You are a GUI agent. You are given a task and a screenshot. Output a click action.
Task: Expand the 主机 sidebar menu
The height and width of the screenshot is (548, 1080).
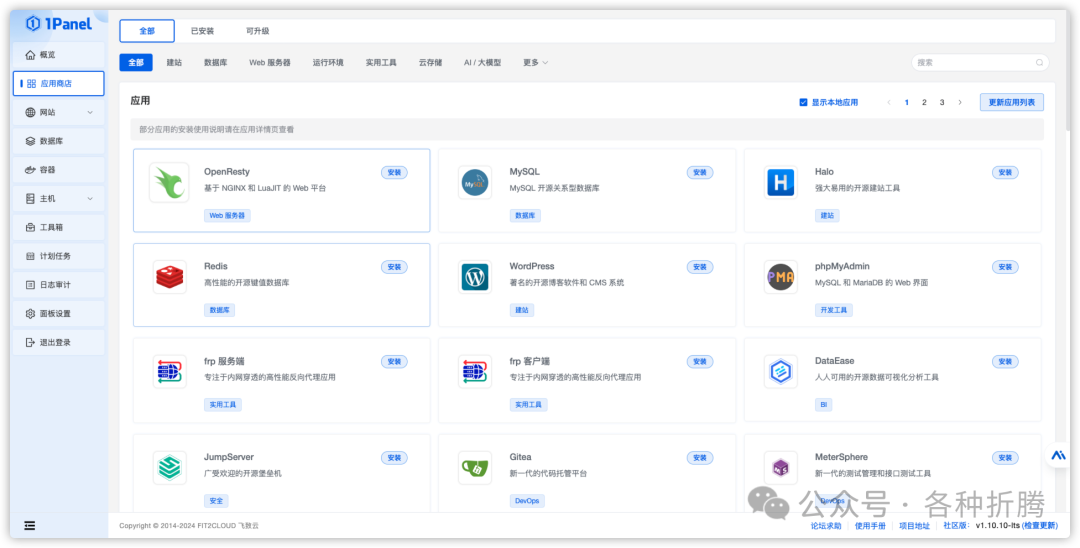pos(59,198)
